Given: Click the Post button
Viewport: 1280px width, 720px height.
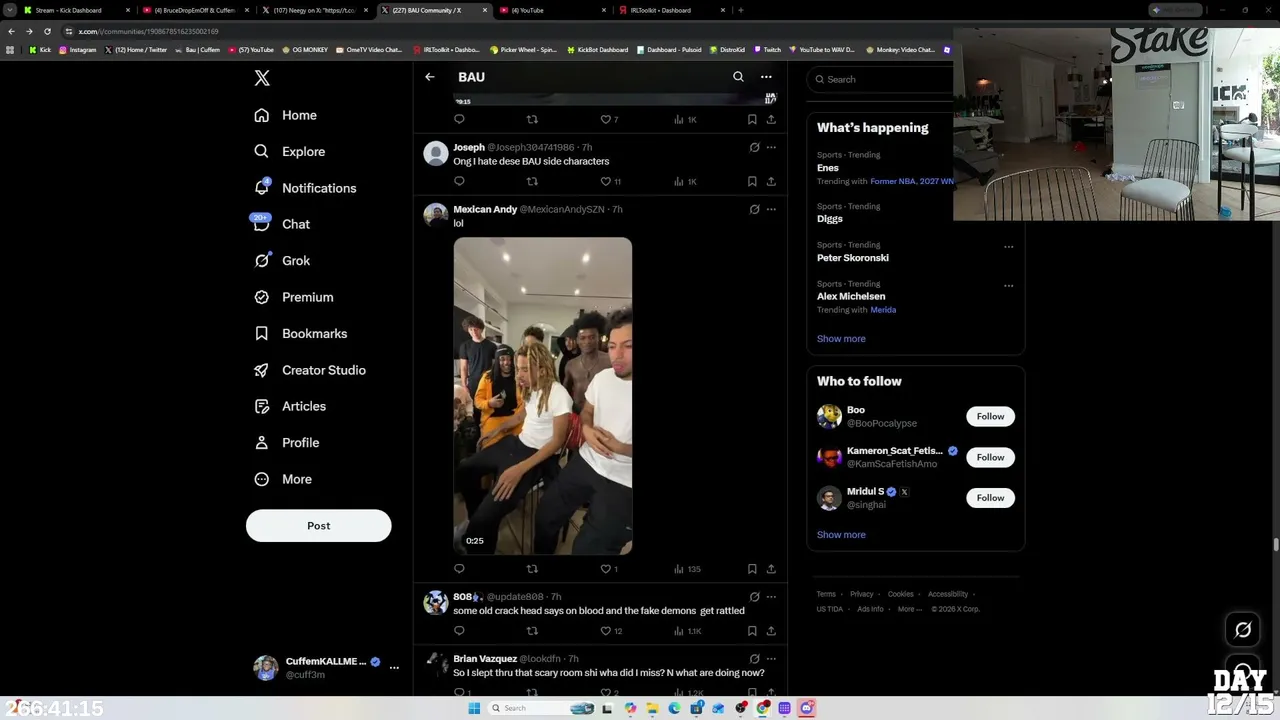Looking at the screenshot, I should click(318, 525).
